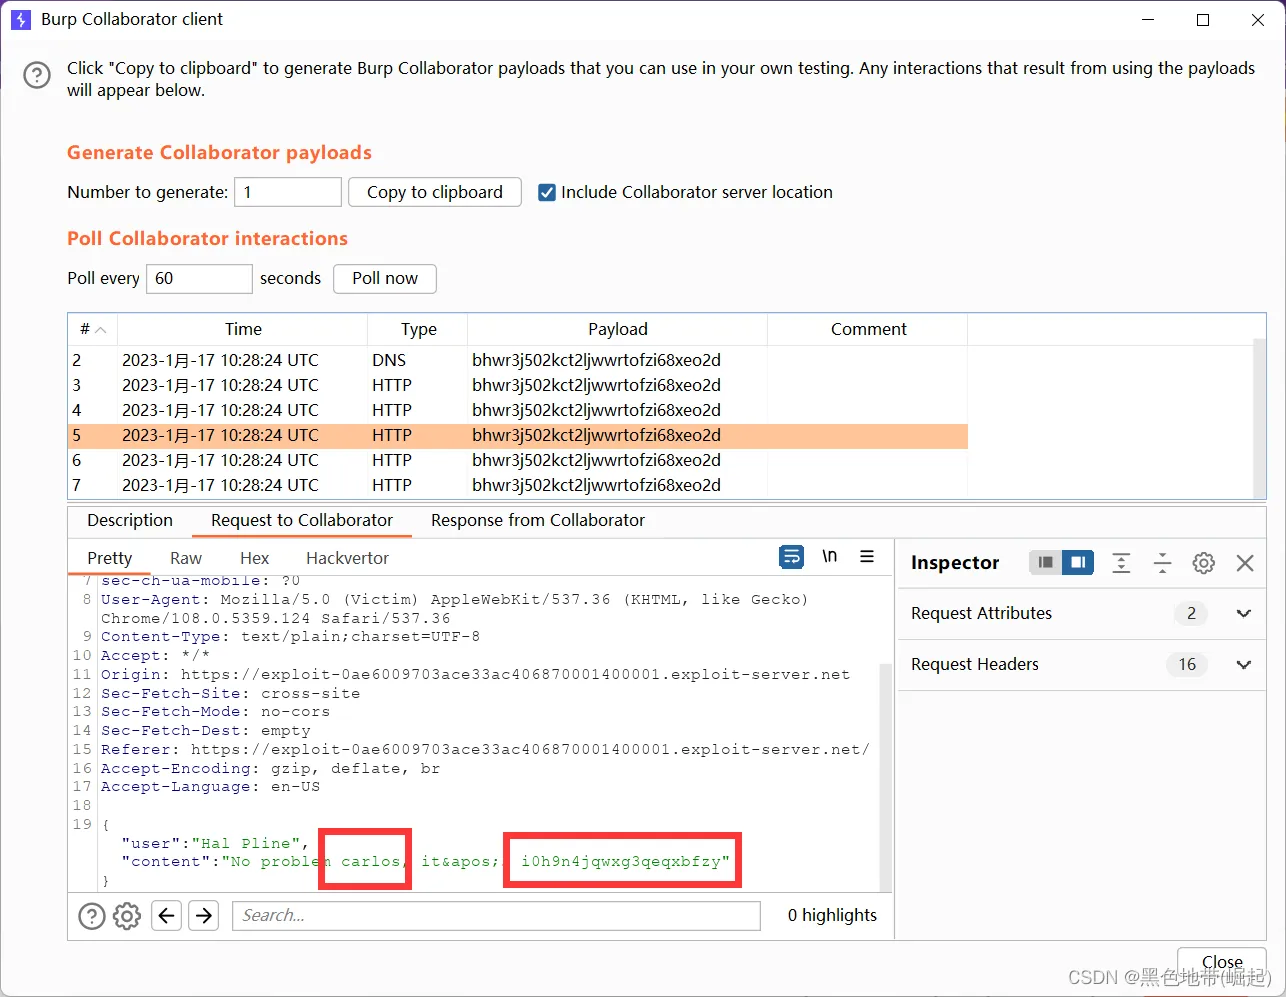
Task: Sort by the Comment column header
Action: coord(868,329)
